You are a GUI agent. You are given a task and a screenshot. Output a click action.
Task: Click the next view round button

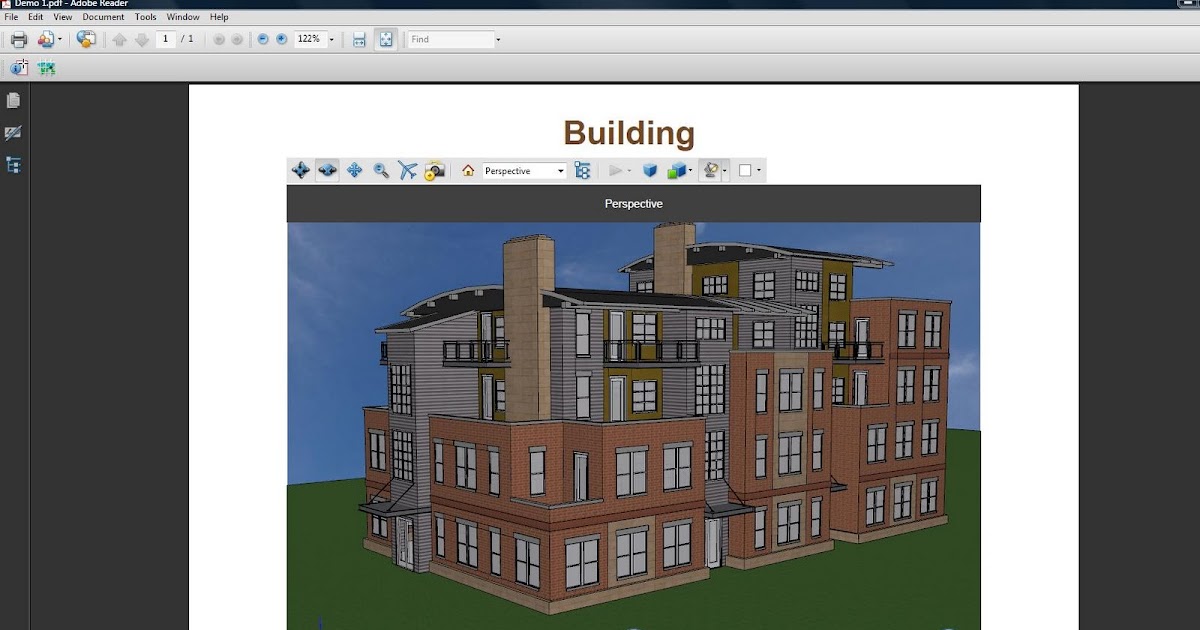click(237, 40)
